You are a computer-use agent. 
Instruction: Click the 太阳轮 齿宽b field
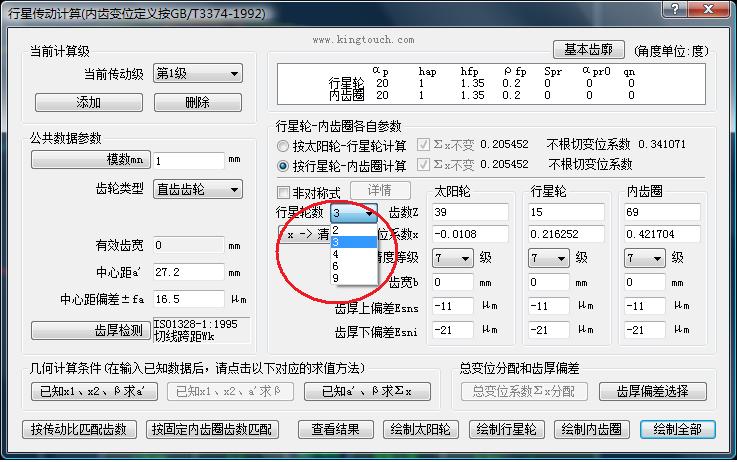[453, 282]
